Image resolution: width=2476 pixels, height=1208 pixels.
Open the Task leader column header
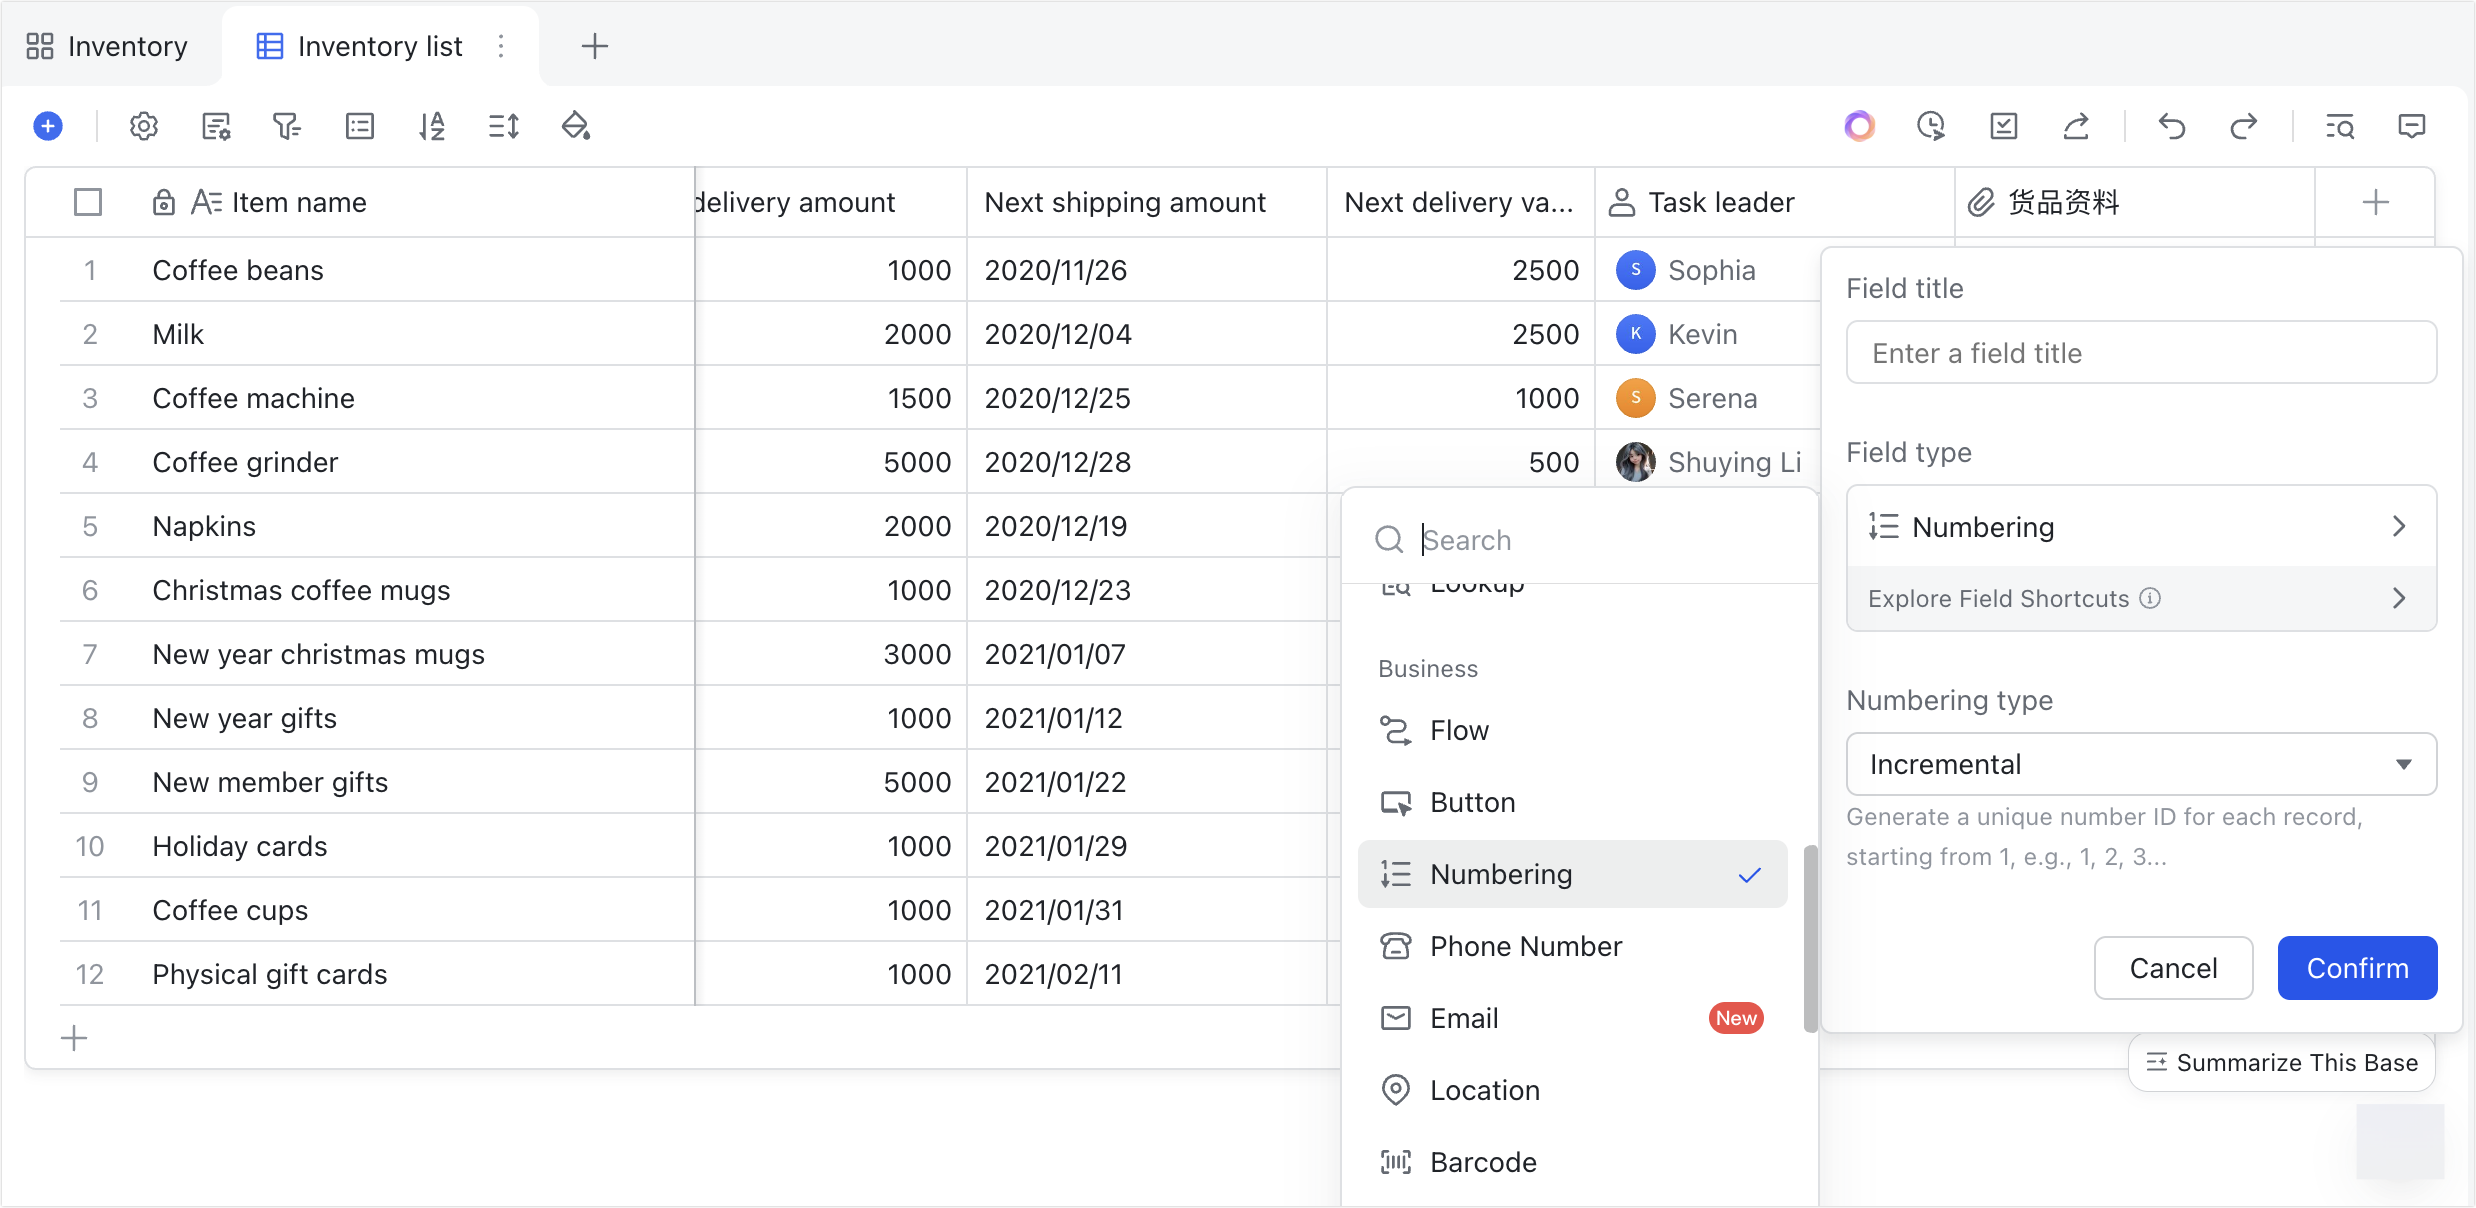(1774, 202)
